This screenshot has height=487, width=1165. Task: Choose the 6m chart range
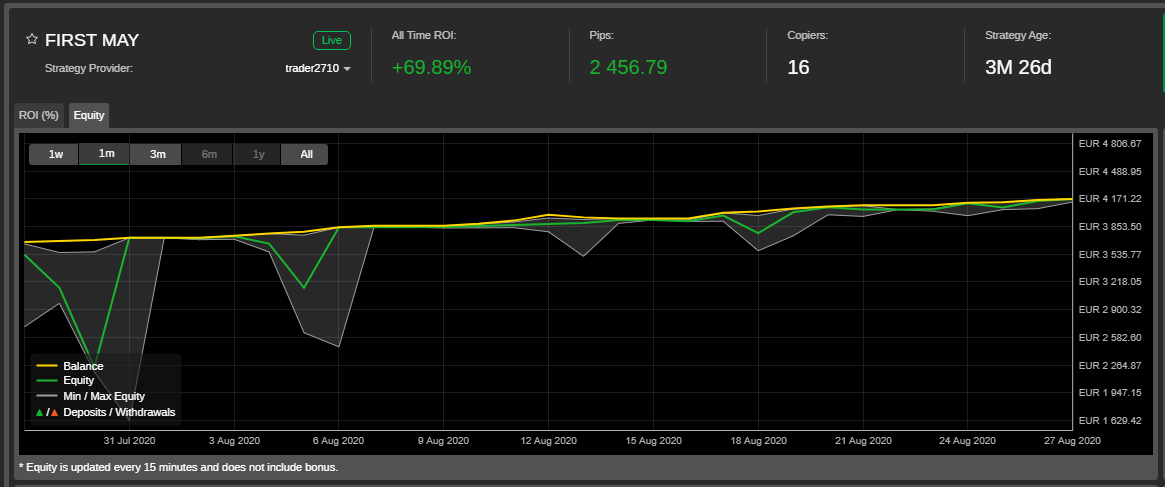tap(209, 155)
